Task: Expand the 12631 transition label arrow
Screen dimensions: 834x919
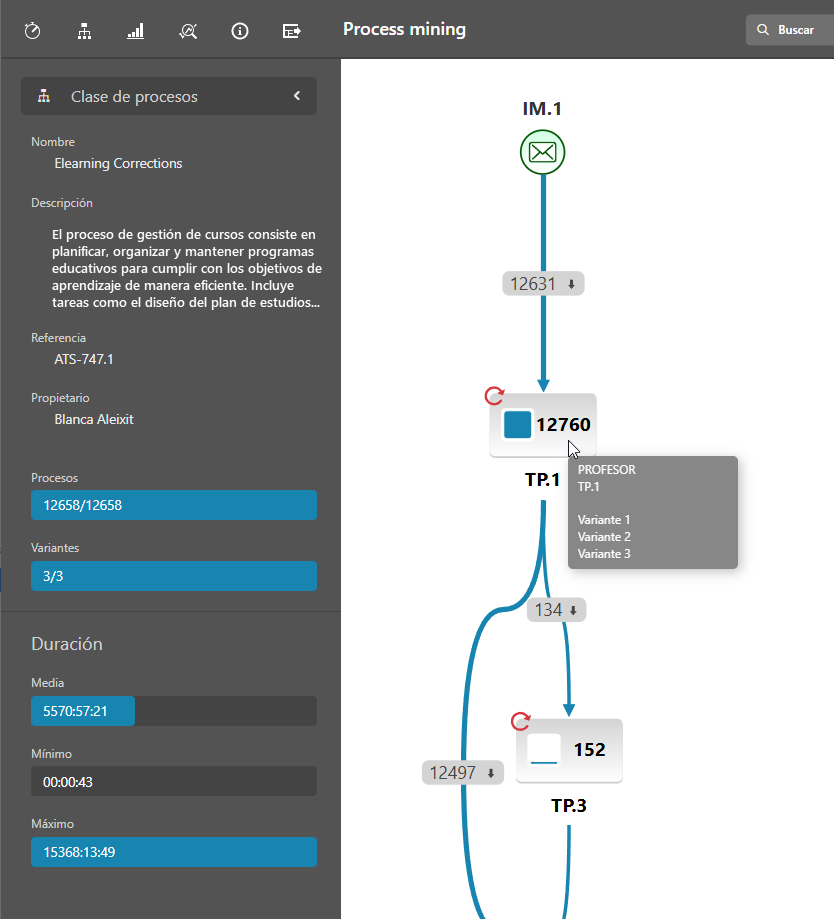Action: coord(571,284)
